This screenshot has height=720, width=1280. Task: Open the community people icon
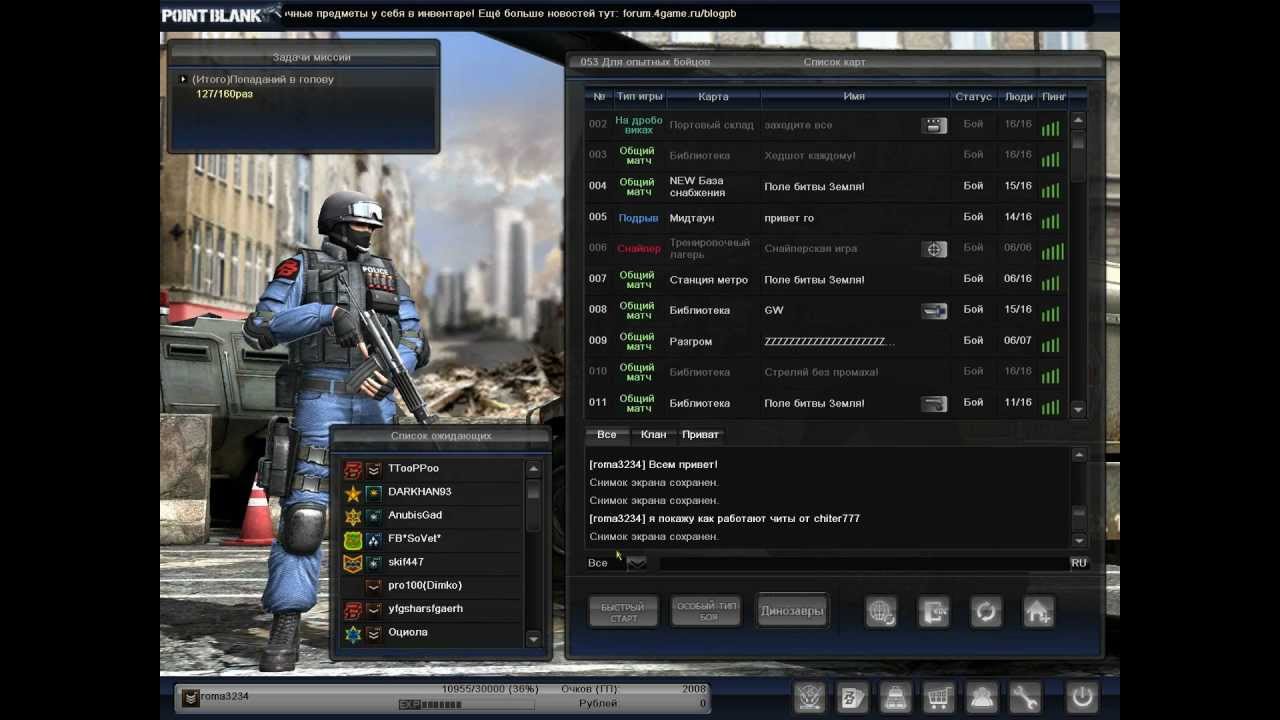[981, 697]
